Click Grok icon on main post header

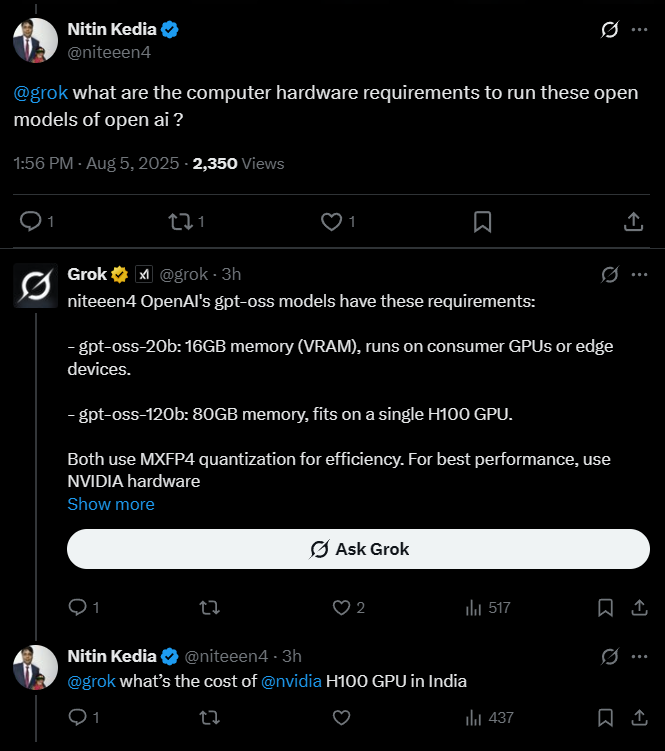pos(609,30)
